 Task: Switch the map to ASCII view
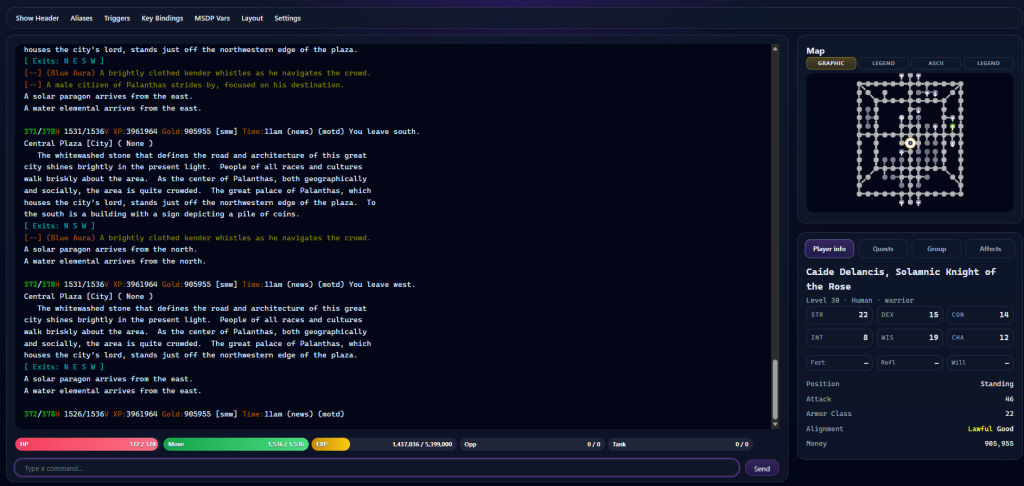936,63
